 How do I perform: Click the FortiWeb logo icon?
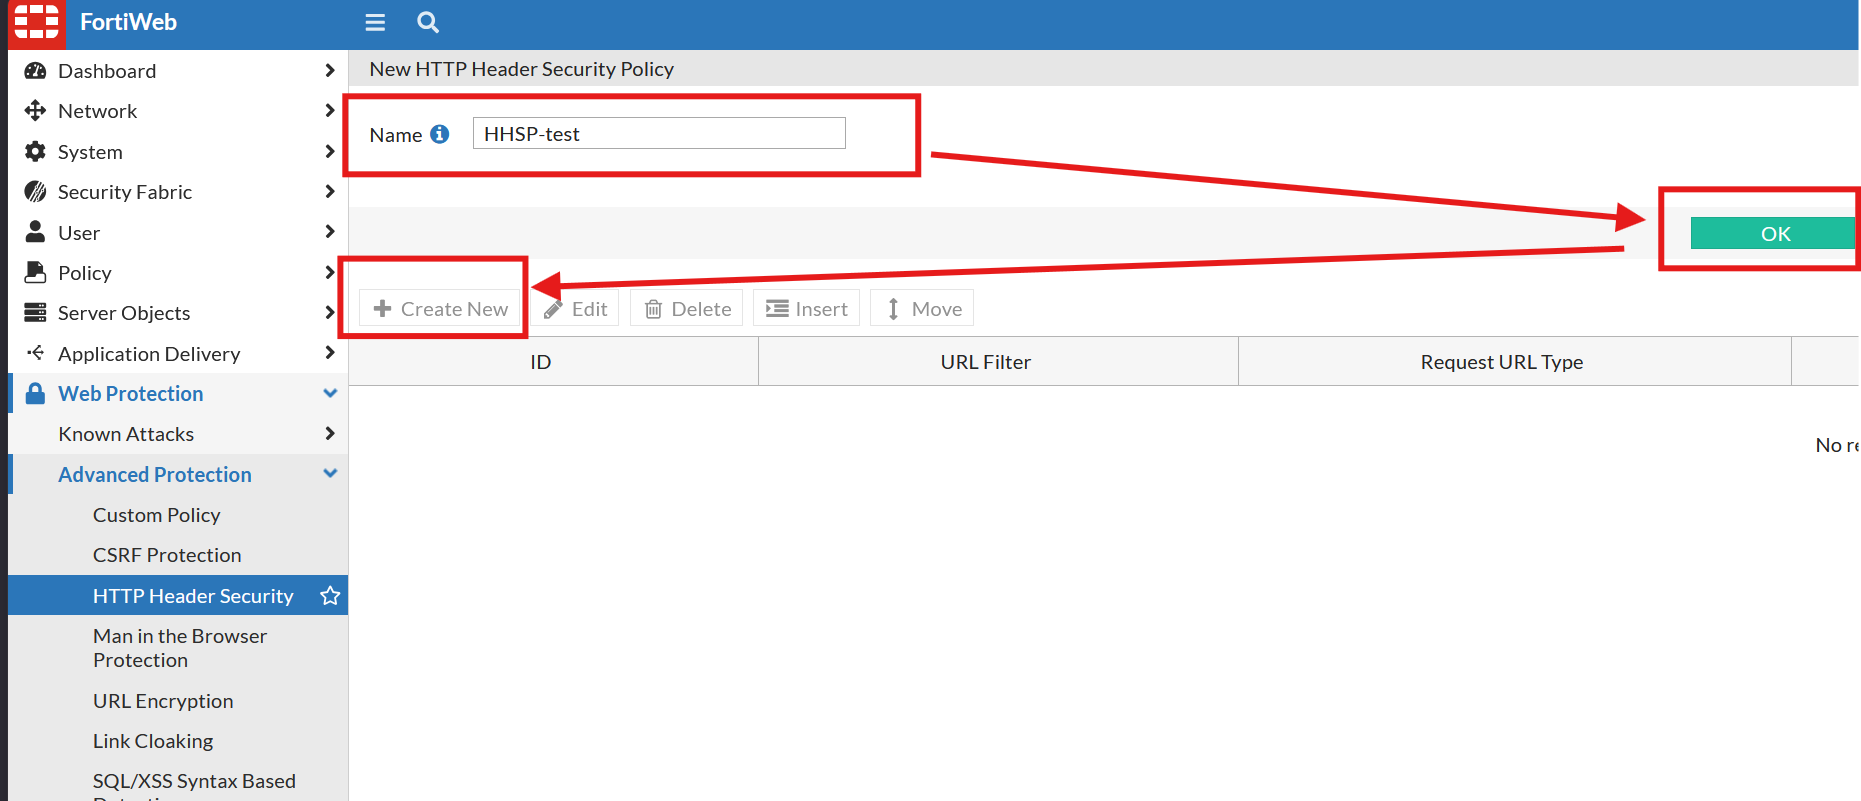[36, 22]
